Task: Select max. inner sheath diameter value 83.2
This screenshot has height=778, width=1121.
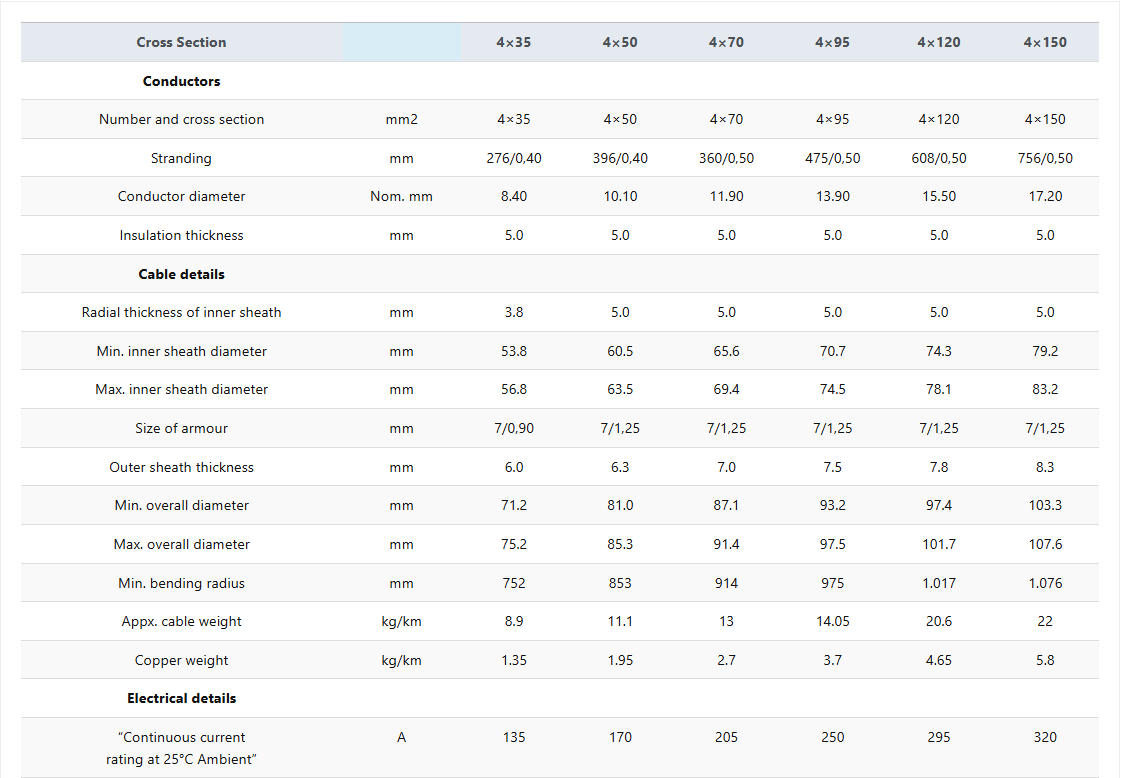Action: [1045, 389]
